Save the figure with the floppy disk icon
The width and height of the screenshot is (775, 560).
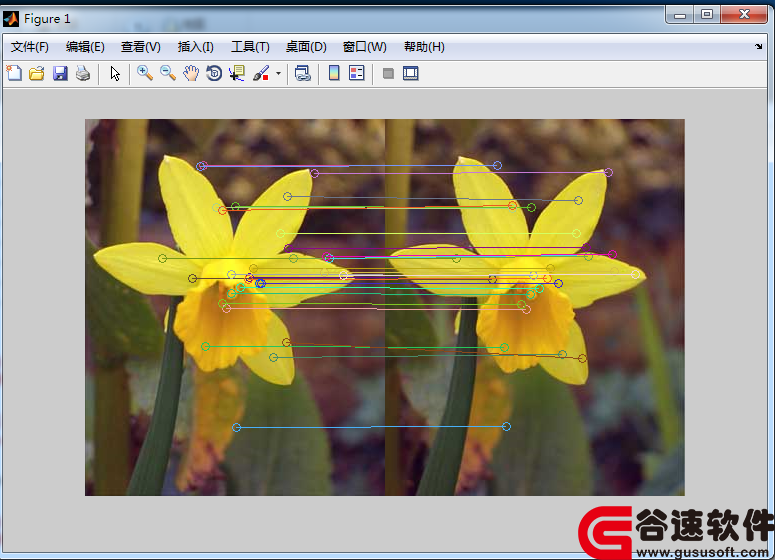point(60,73)
